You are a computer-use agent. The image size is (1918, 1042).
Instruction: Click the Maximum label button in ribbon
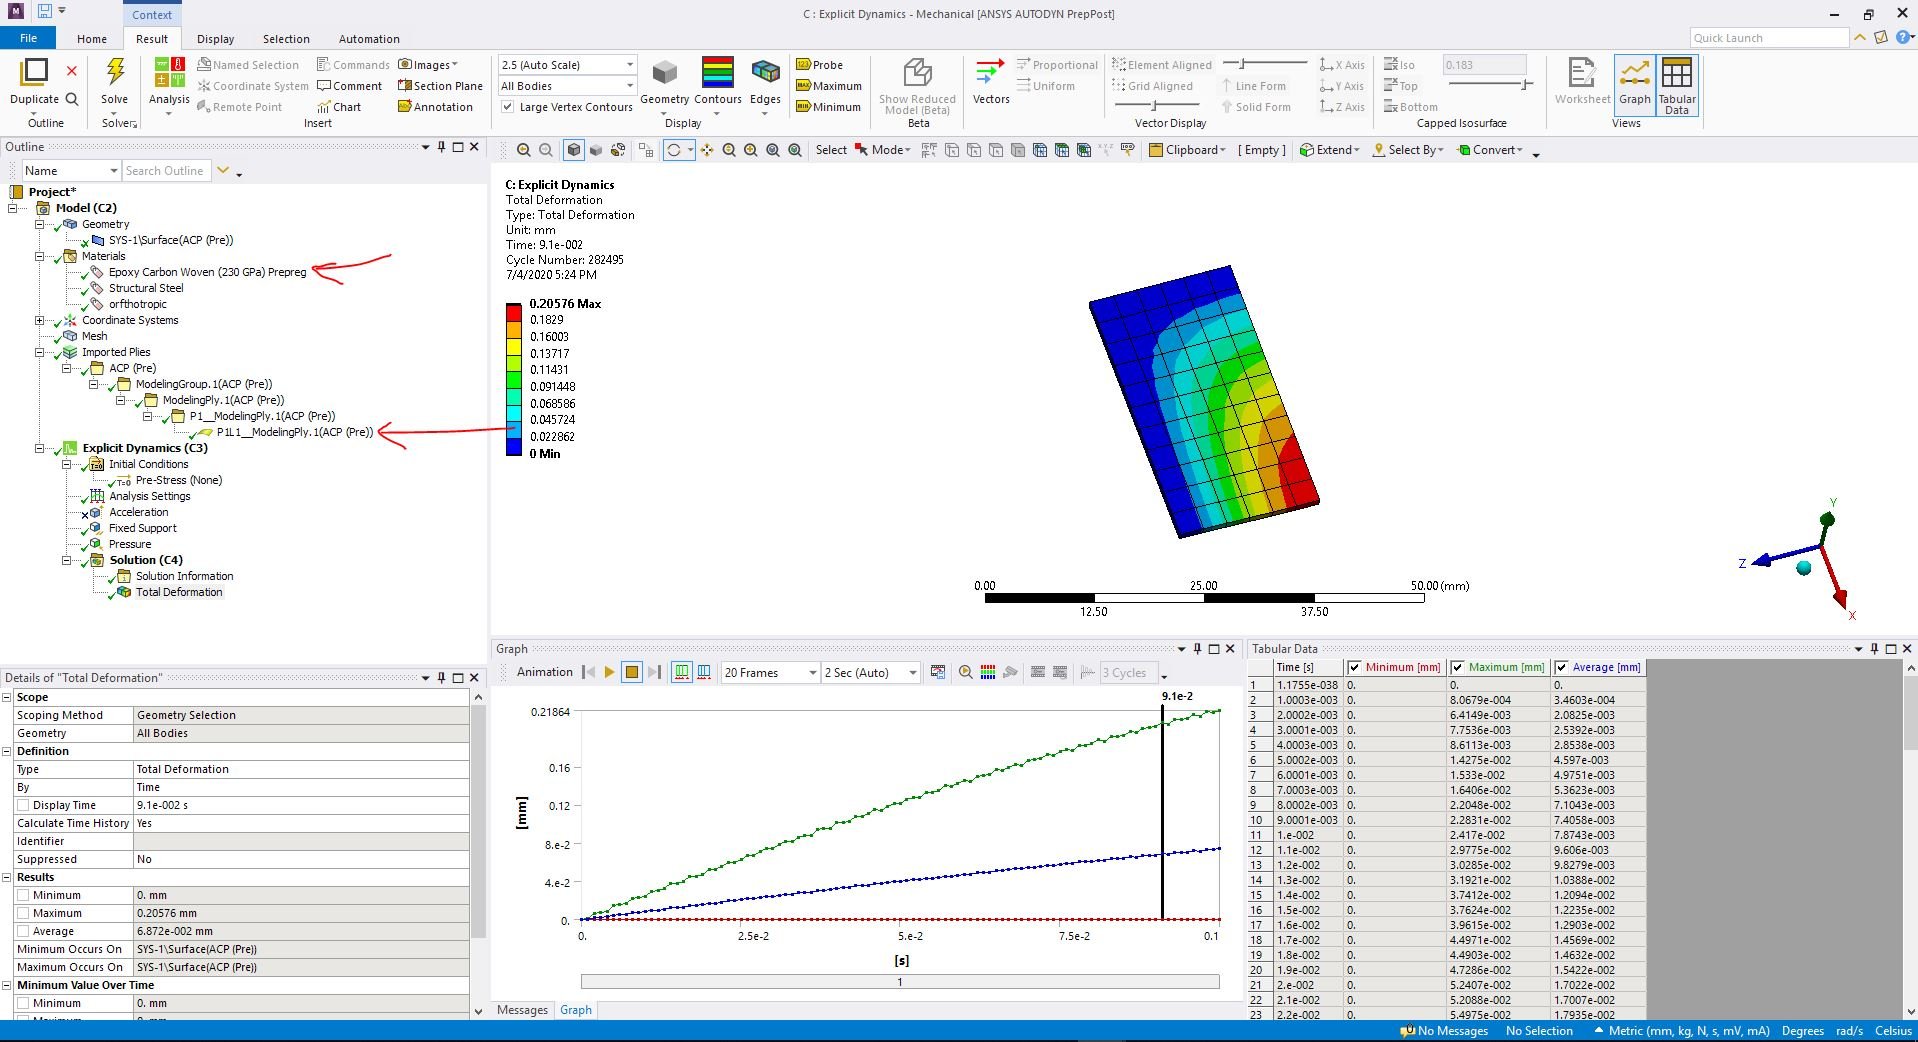(829, 86)
